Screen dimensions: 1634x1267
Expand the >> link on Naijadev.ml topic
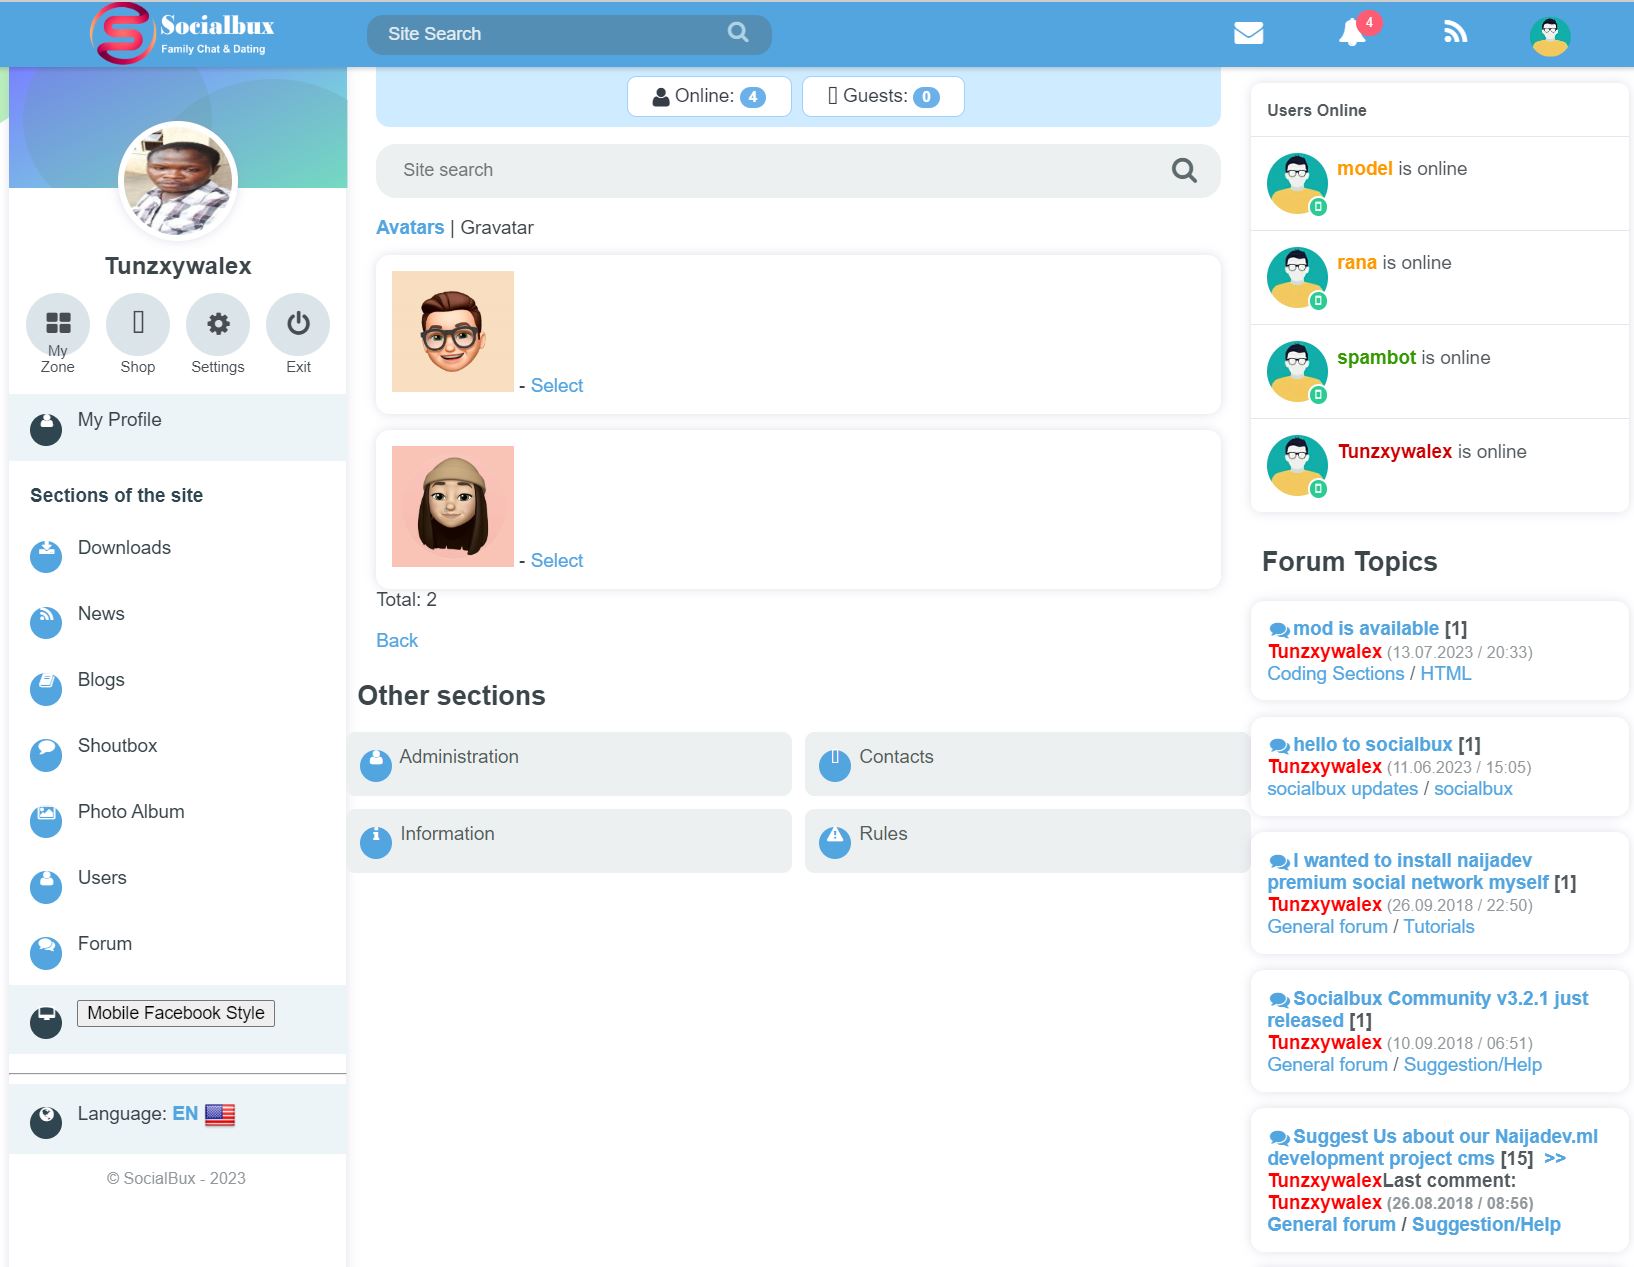(x=1555, y=1158)
